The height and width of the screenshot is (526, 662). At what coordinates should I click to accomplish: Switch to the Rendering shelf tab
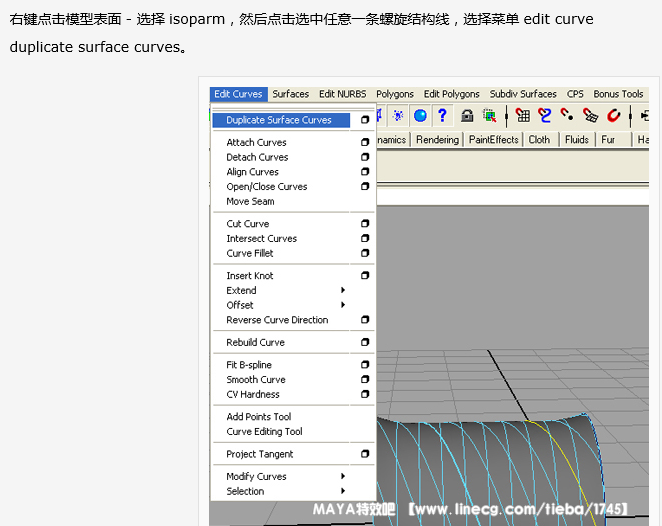[437, 140]
